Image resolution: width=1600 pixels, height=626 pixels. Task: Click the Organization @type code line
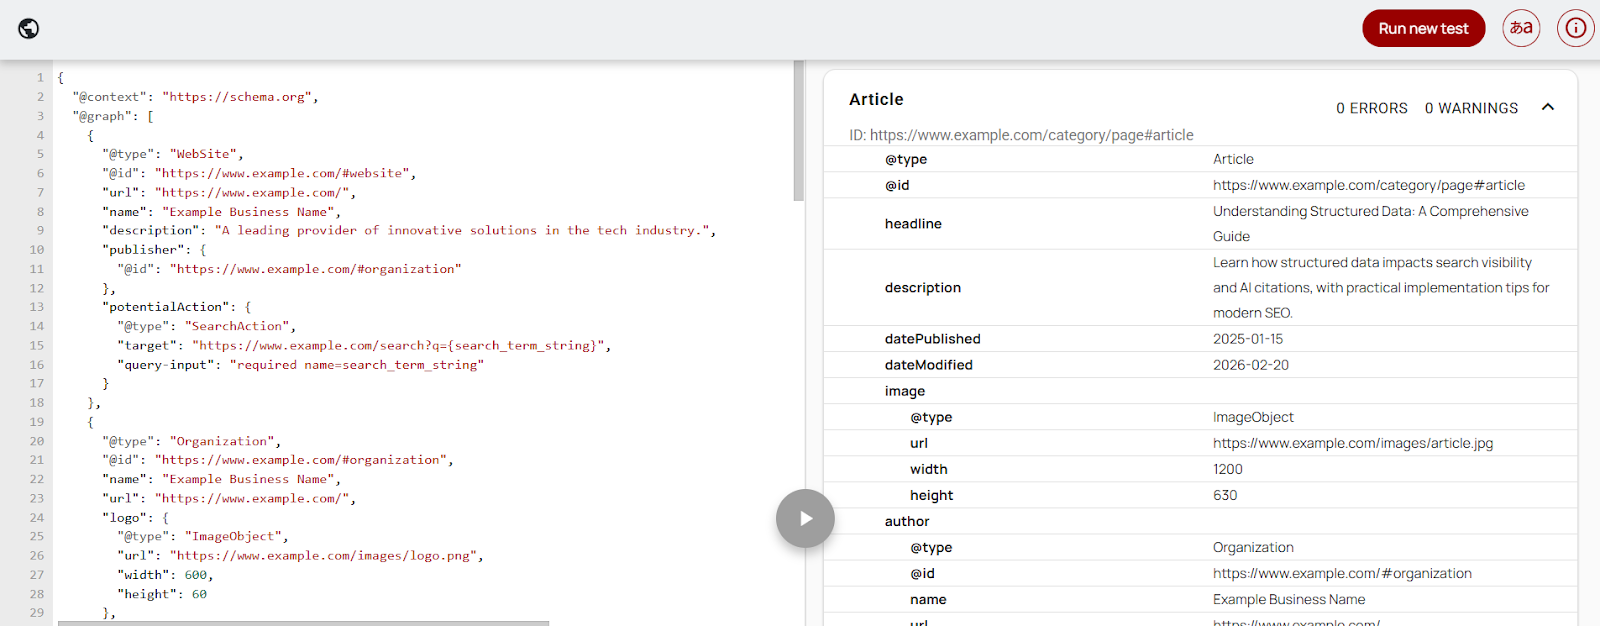tap(192, 441)
